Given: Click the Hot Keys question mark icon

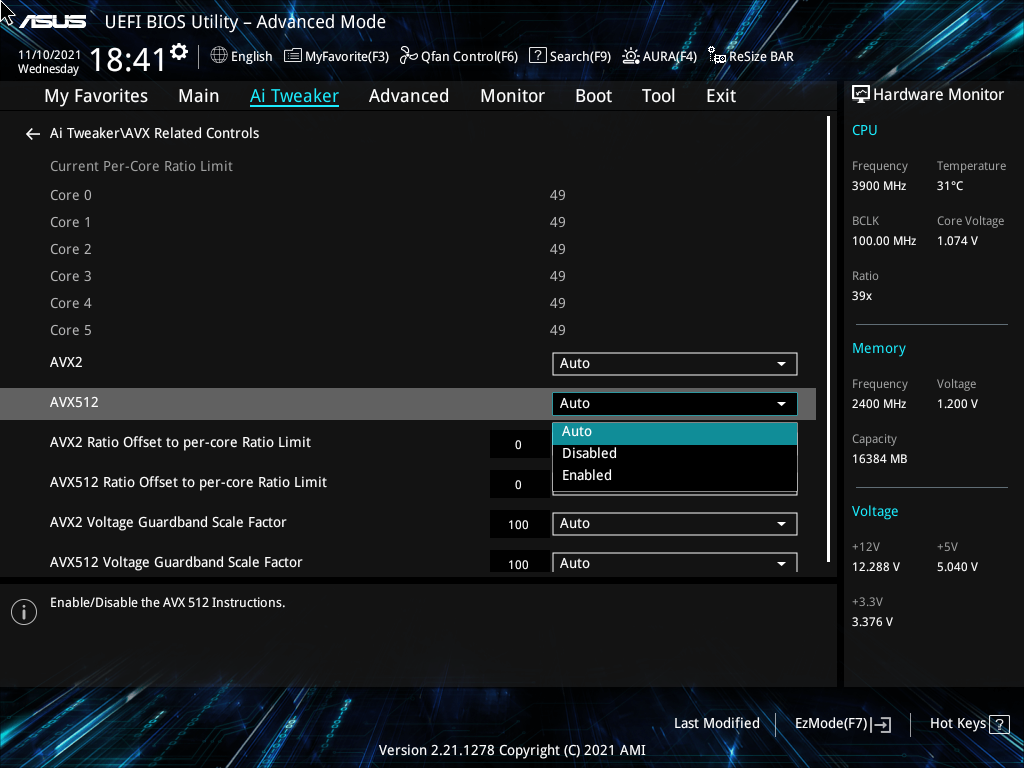Looking at the screenshot, I should (999, 724).
